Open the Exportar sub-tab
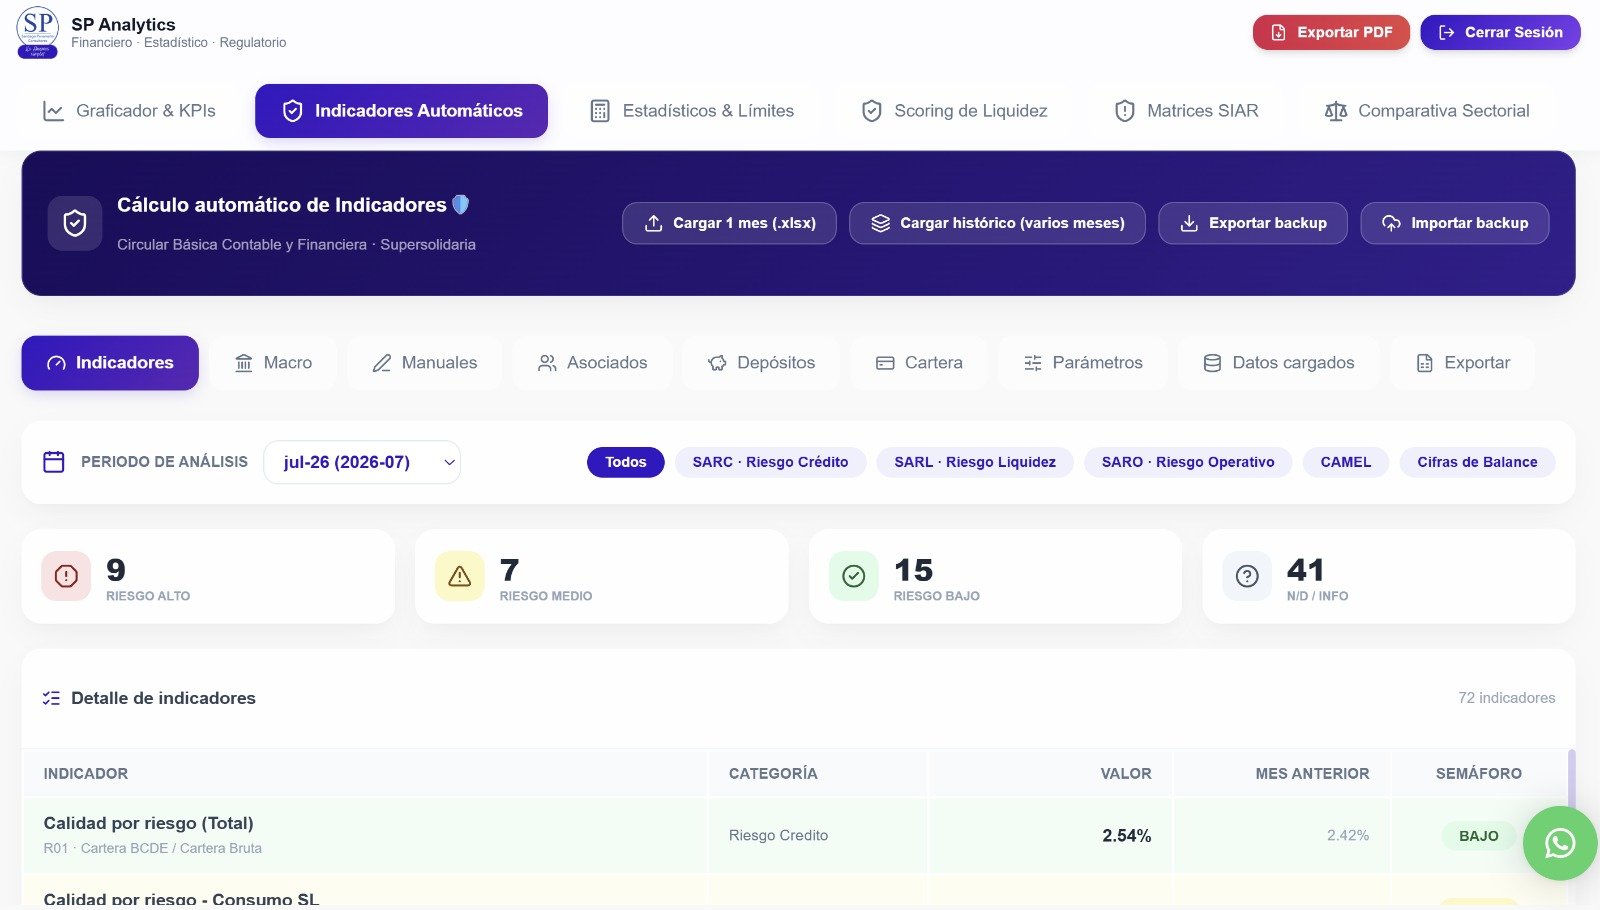This screenshot has height=910, width=1600. [1462, 363]
